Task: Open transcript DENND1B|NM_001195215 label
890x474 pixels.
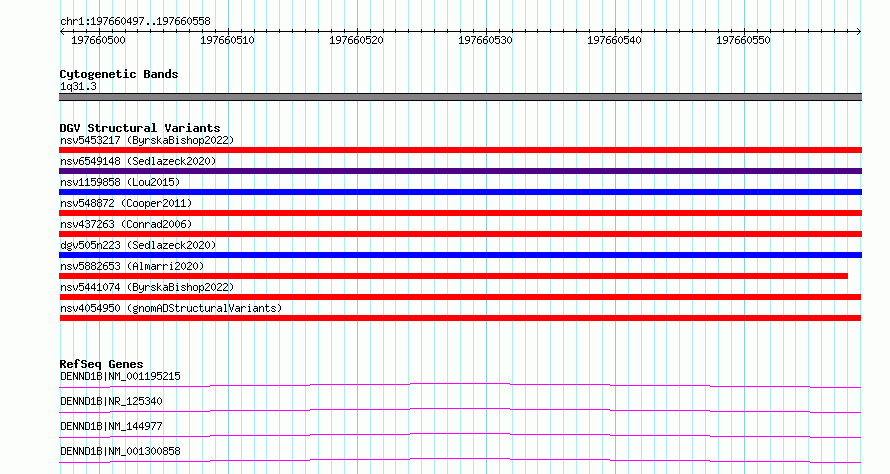Action: pyautogui.click(x=120, y=376)
